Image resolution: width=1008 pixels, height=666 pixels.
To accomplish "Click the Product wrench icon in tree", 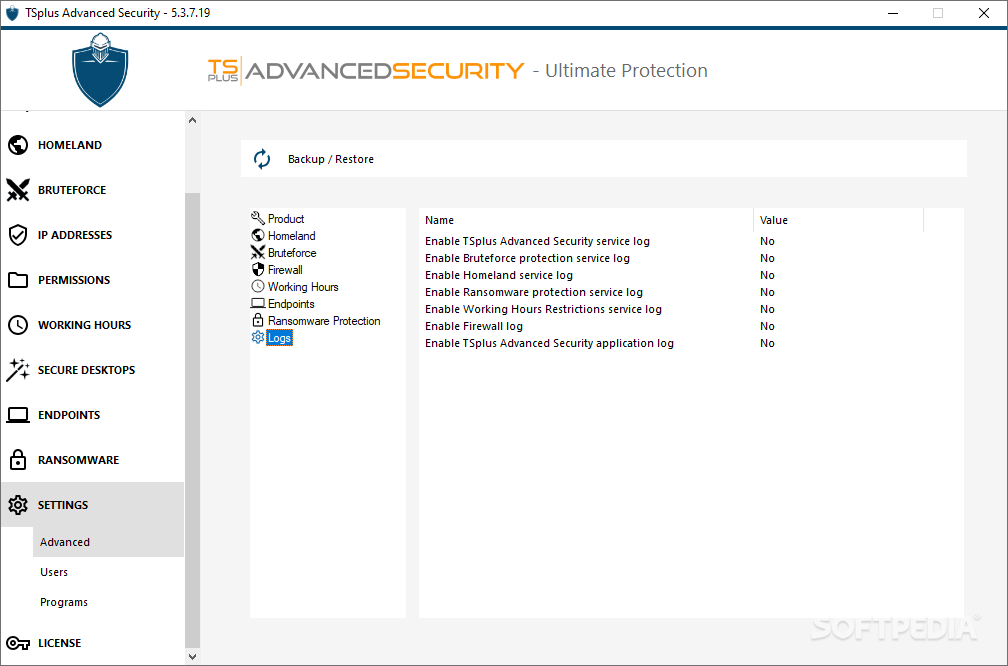I will click(258, 218).
